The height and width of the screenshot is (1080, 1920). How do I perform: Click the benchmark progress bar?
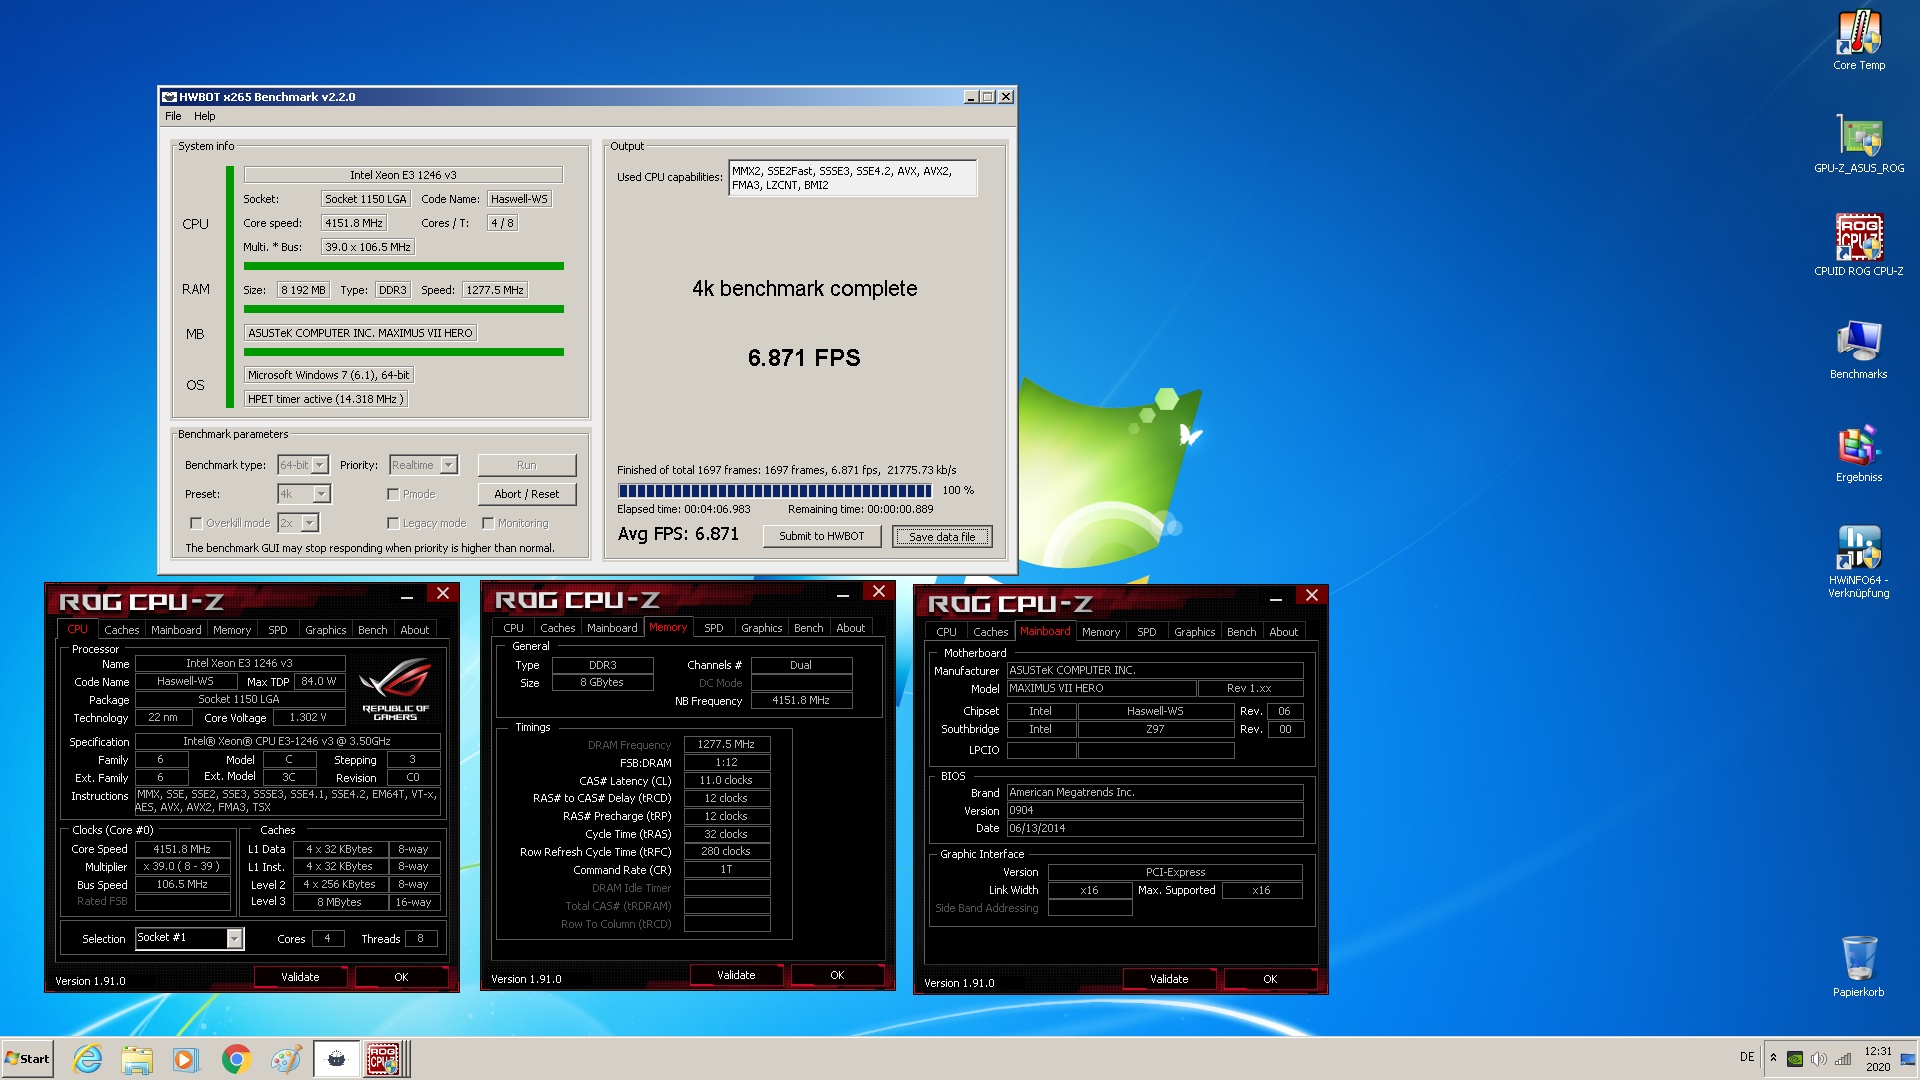775,490
